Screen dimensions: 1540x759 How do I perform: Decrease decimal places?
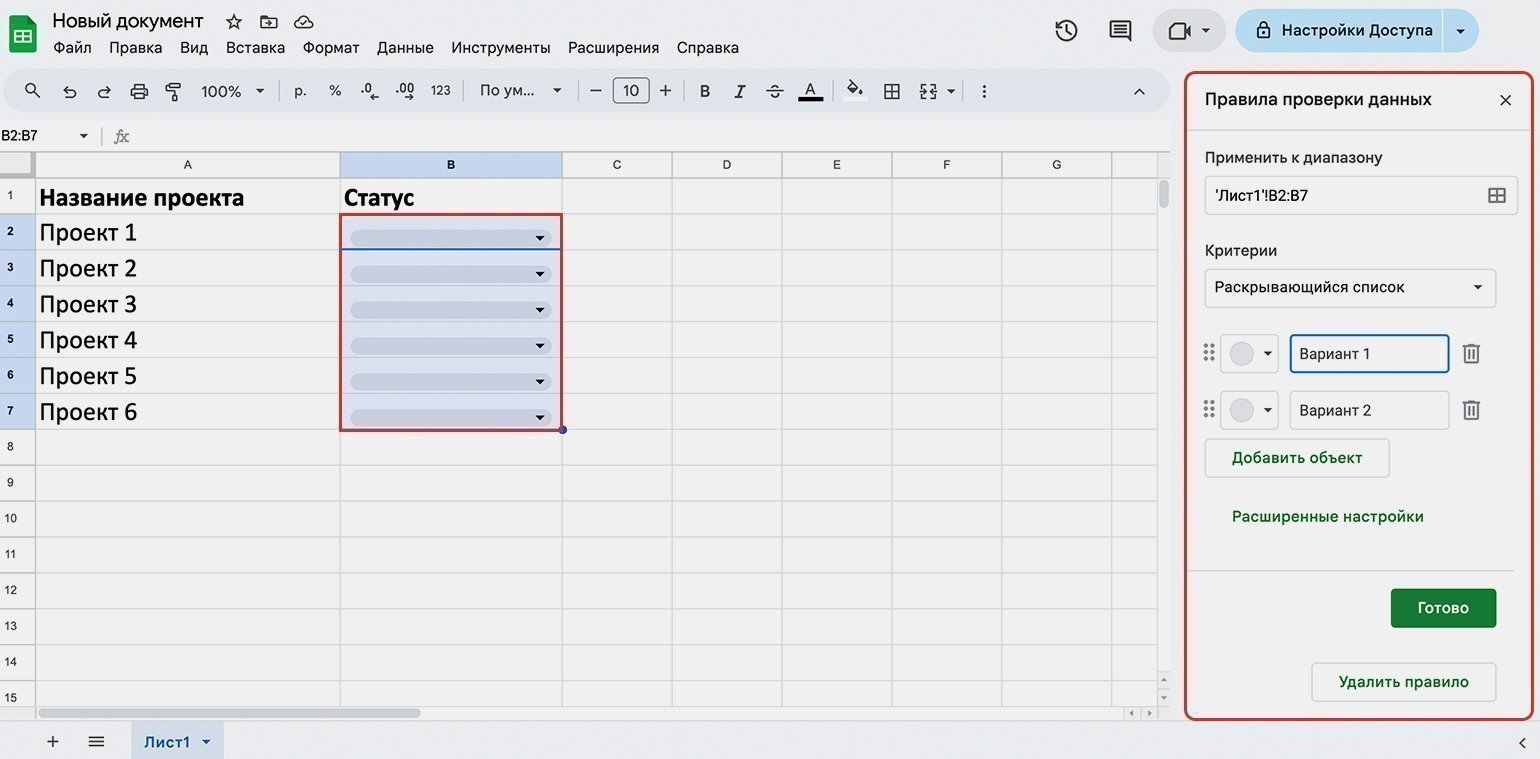pyautogui.click(x=369, y=91)
